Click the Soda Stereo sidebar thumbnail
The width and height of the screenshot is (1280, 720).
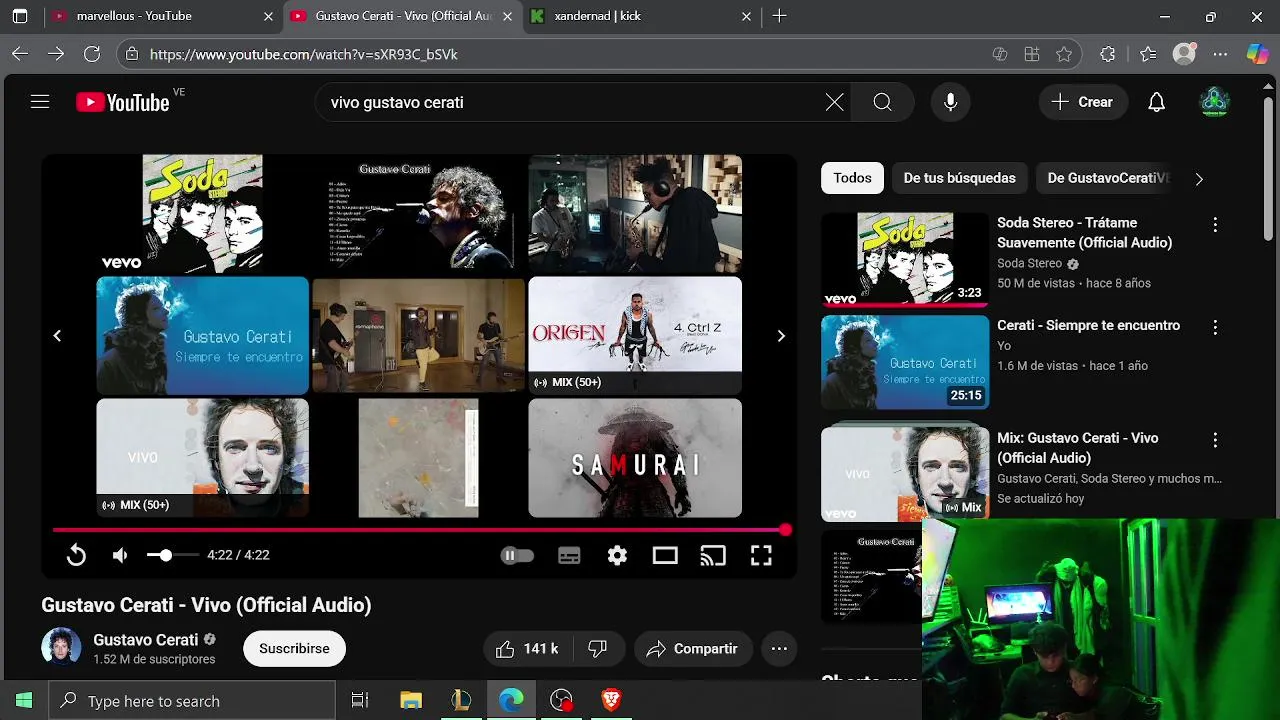coord(905,259)
